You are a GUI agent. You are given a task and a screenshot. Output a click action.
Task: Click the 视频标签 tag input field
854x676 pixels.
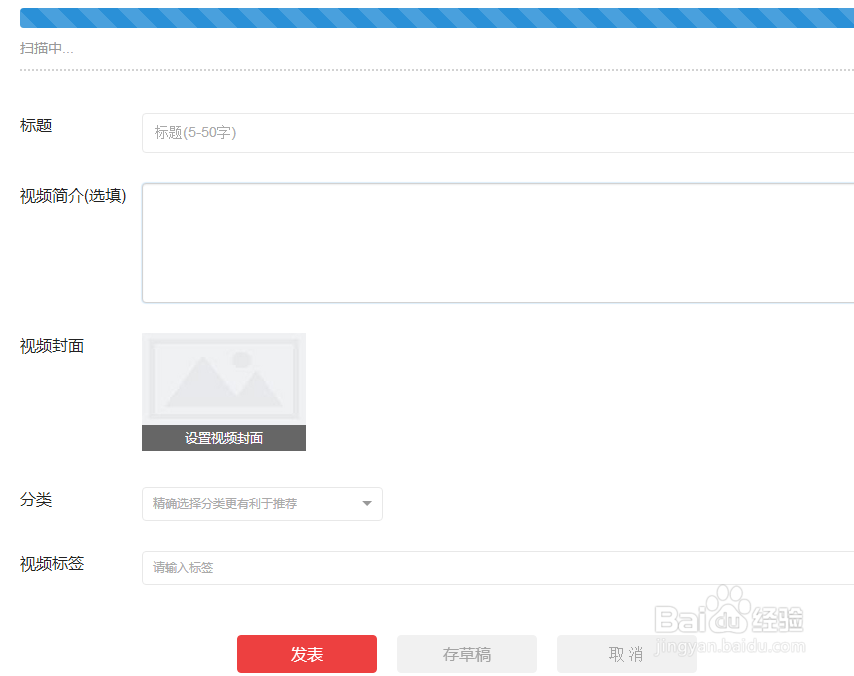coord(498,568)
